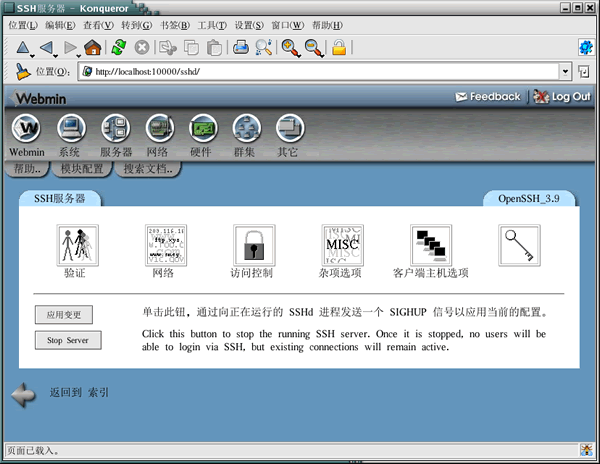This screenshot has width=600, height=464.
Task: Click the Stop Server button
Action: (x=68, y=340)
